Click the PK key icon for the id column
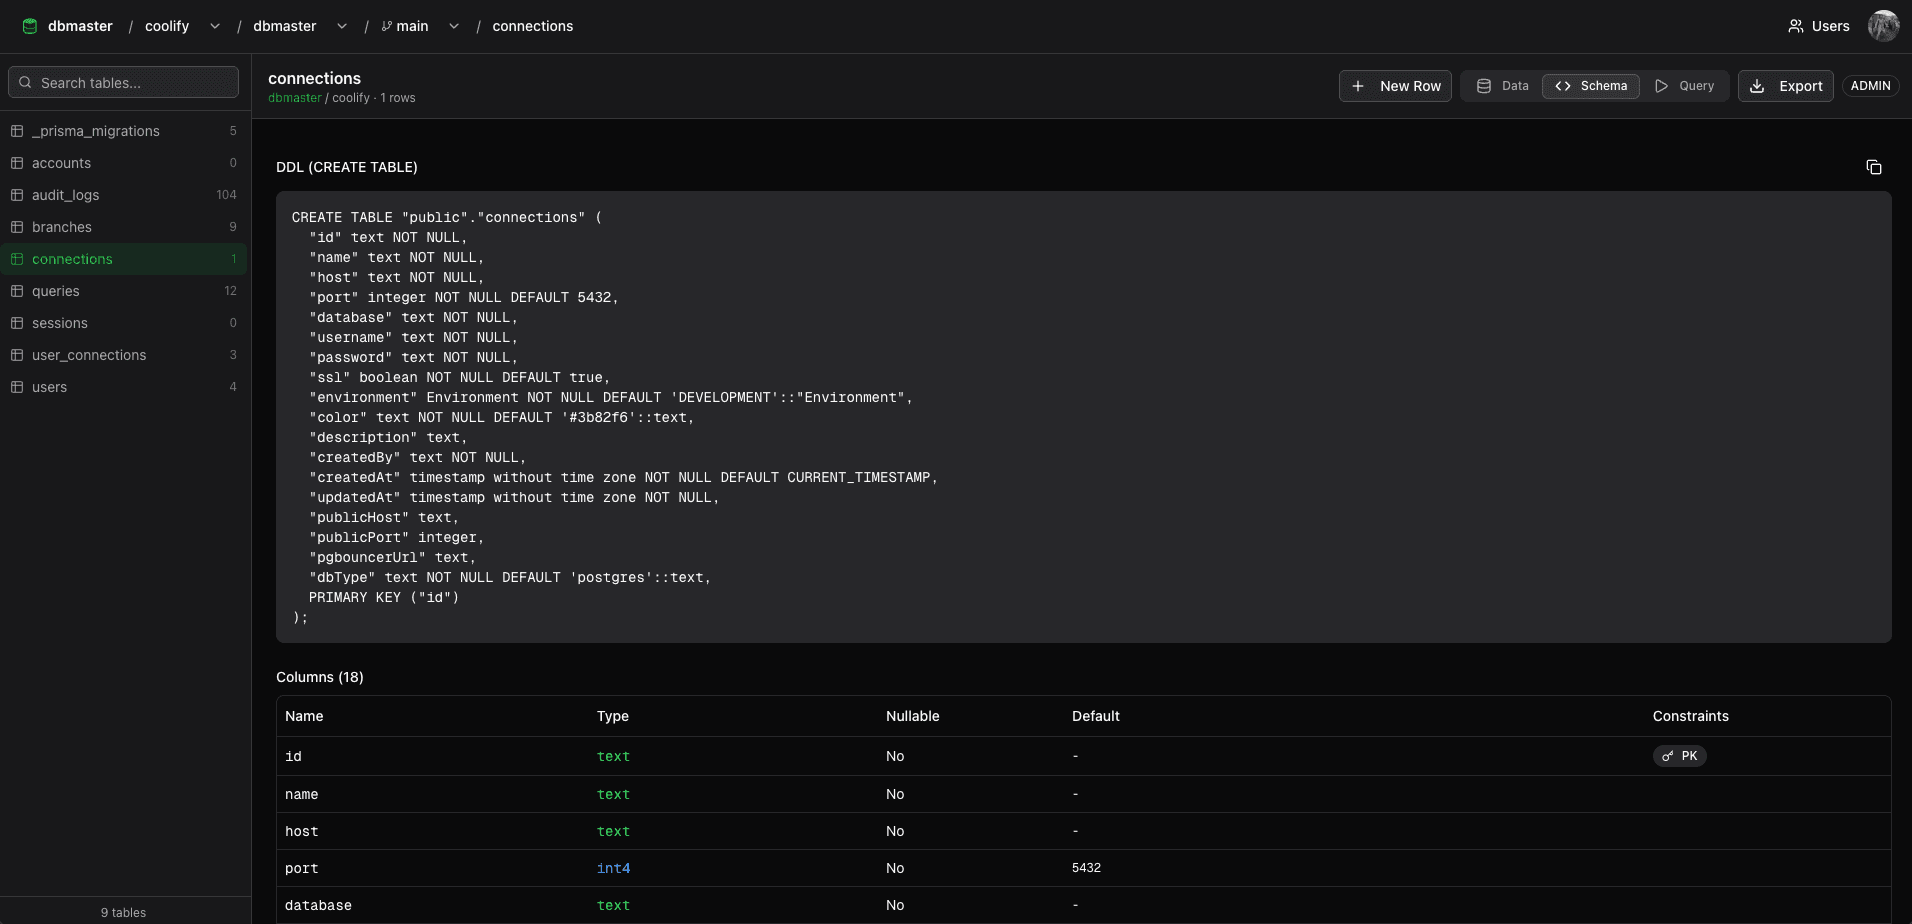Image resolution: width=1912 pixels, height=924 pixels. click(x=1666, y=756)
